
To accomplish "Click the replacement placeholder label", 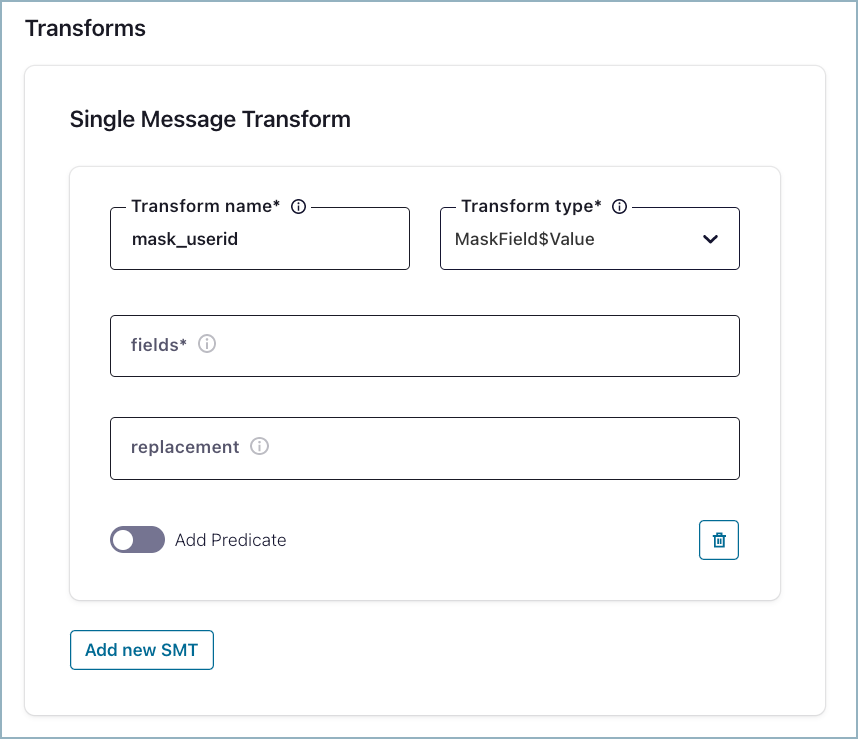I will point(185,447).
